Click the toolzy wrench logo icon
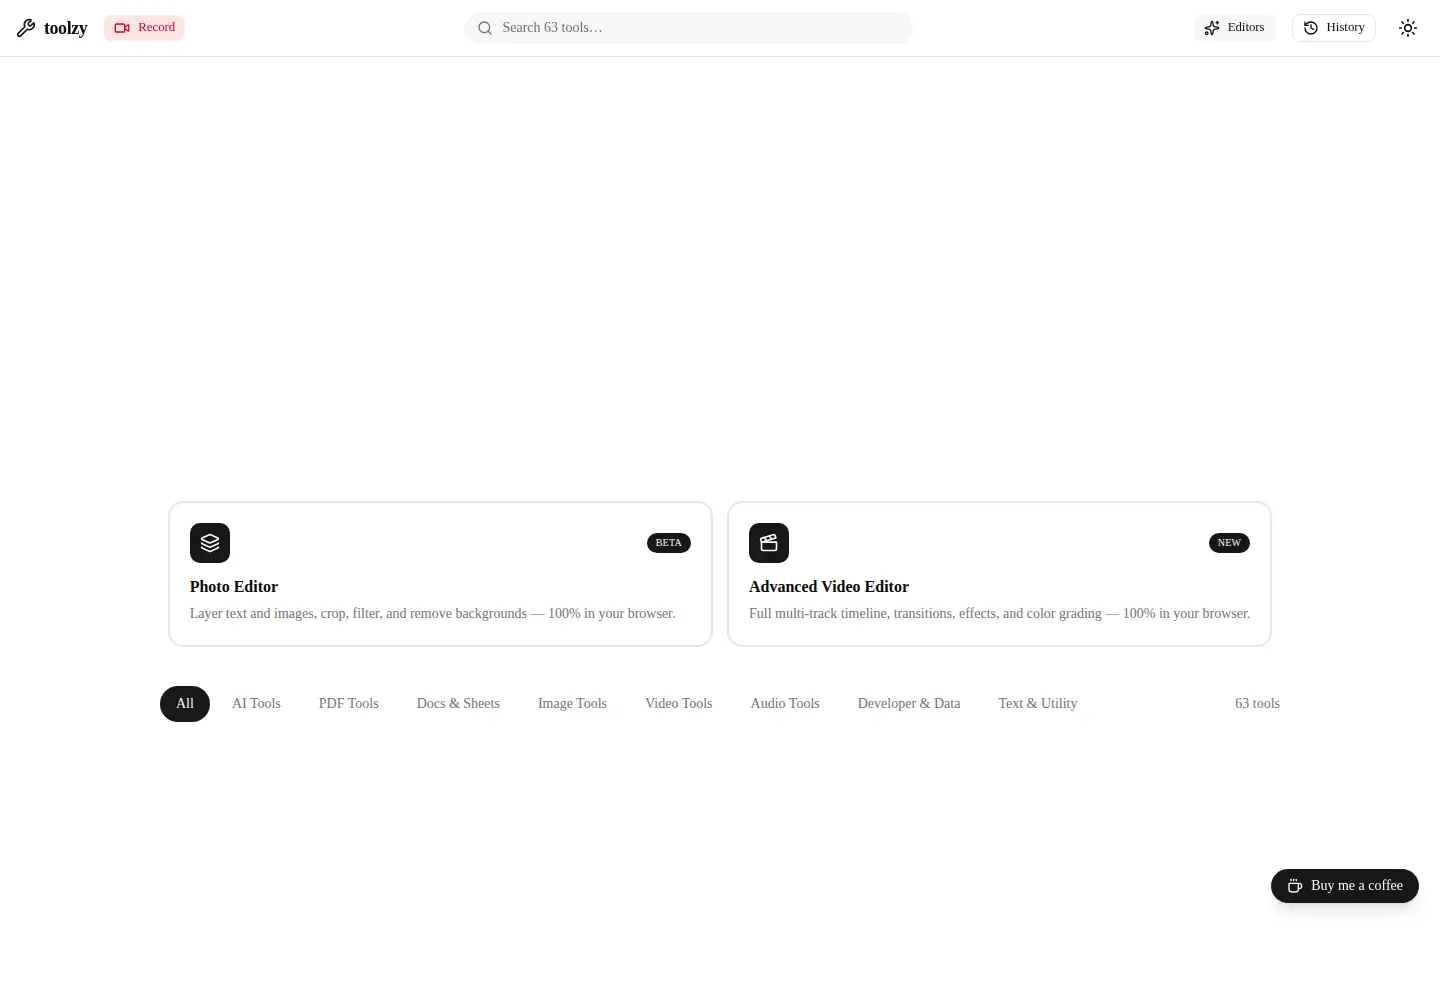The height and width of the screenshot is (1000, 1440). 26,28
